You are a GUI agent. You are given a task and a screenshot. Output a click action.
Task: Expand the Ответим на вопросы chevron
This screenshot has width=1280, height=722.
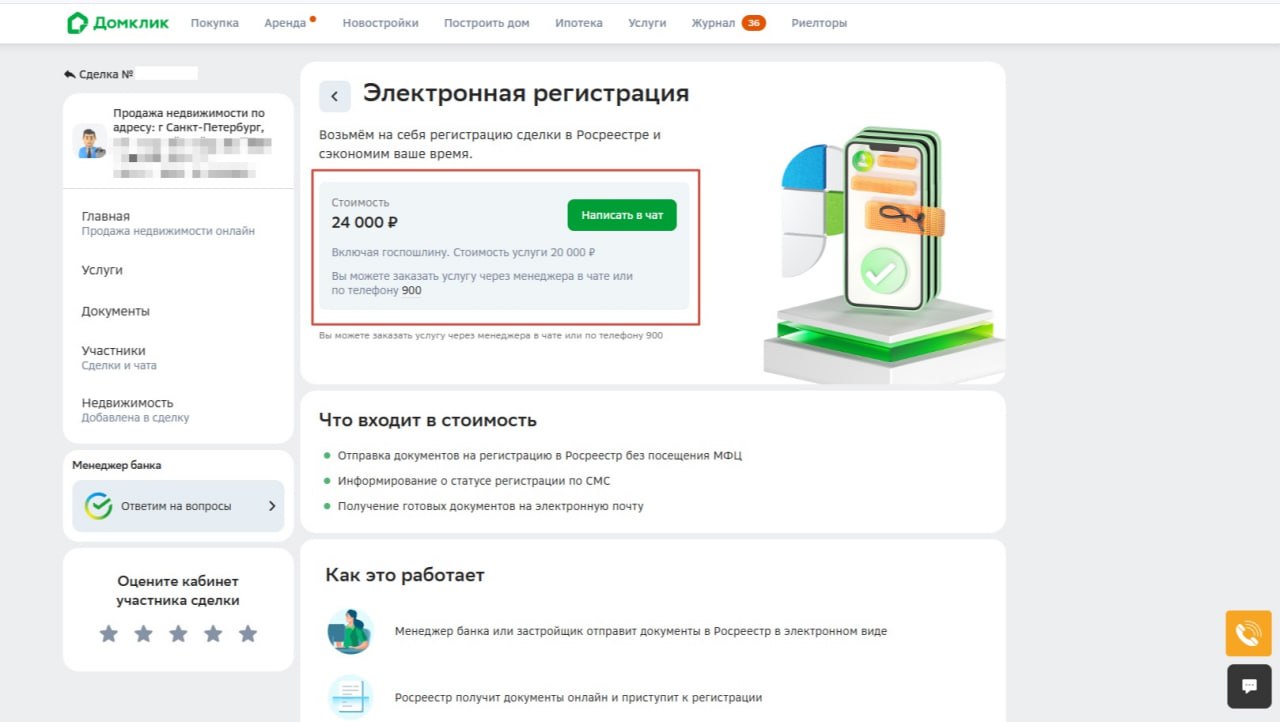tap(271, 506)
